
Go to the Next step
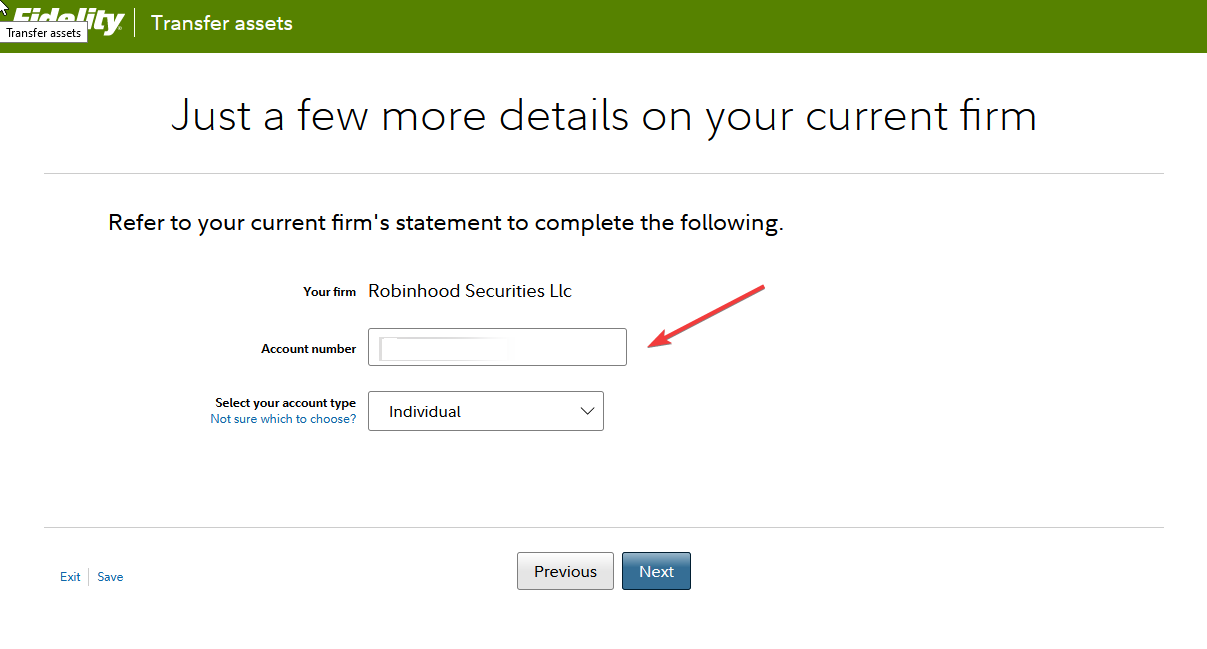[x=656, y=571]
